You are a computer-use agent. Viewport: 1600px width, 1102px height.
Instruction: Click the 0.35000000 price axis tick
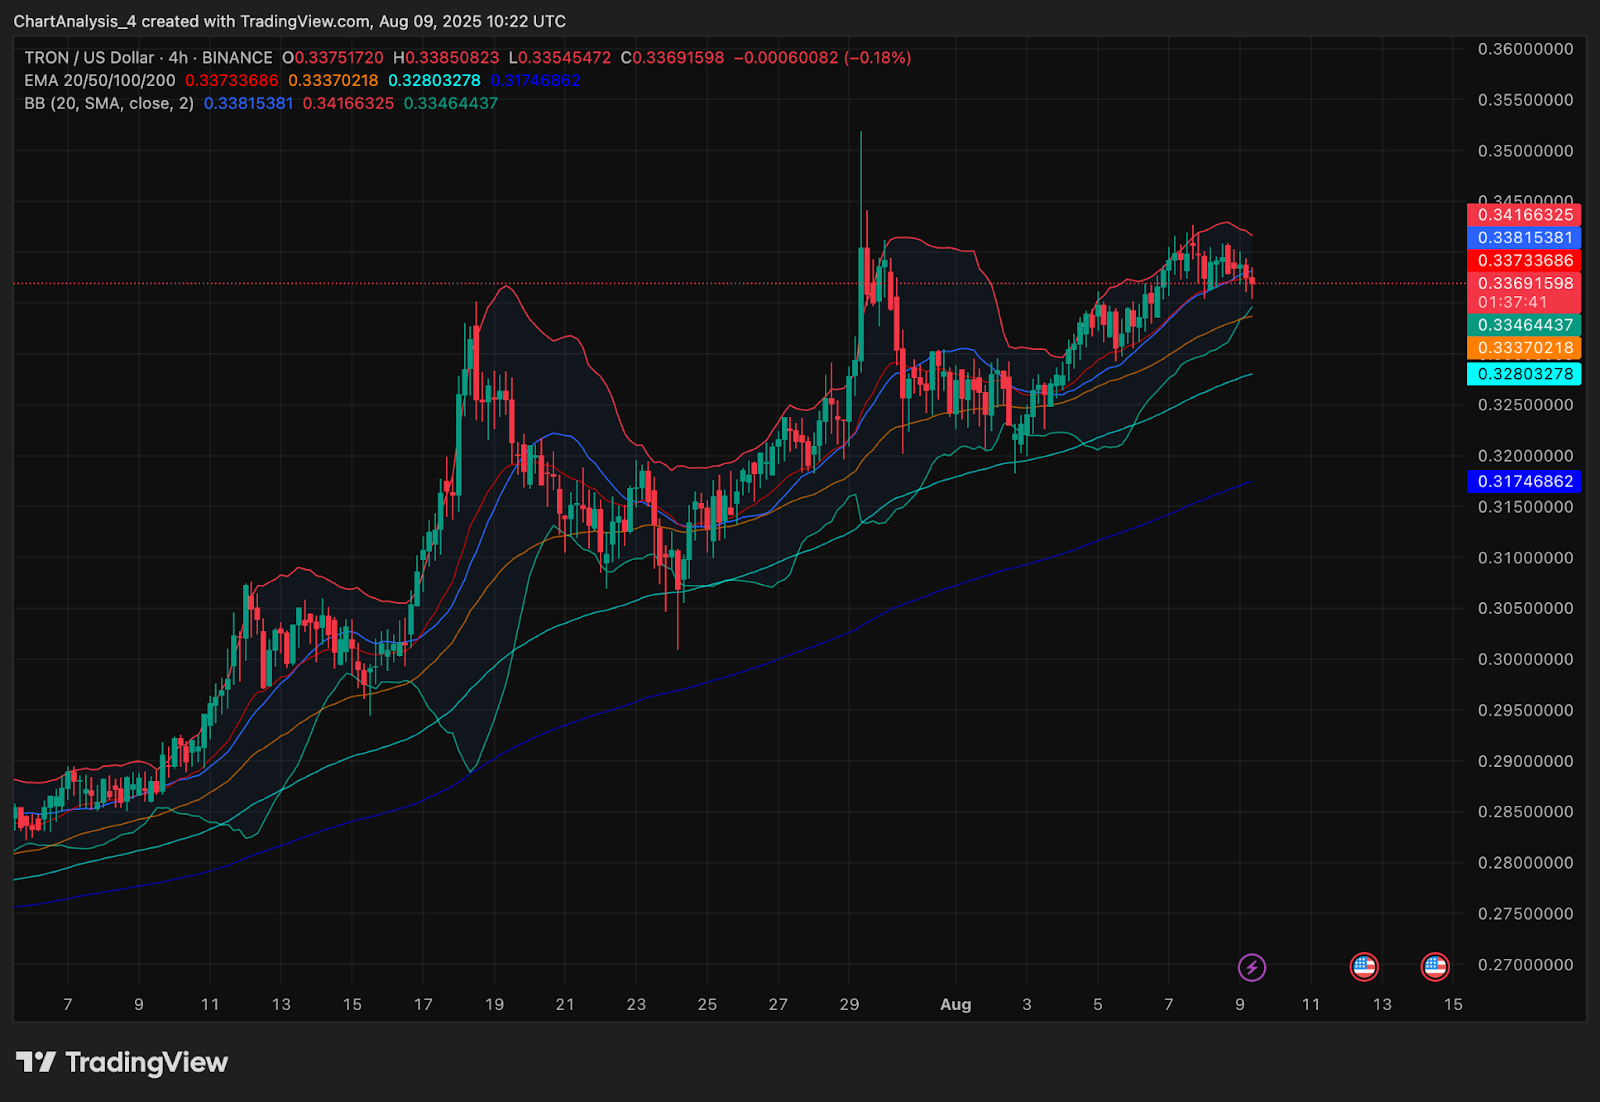click(x=1526, y=151)
